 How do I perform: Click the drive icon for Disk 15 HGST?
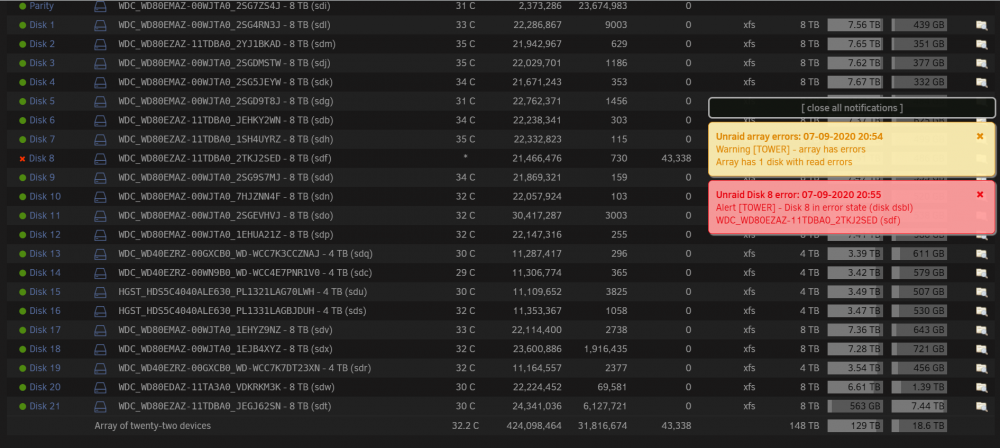coord(100,292)
